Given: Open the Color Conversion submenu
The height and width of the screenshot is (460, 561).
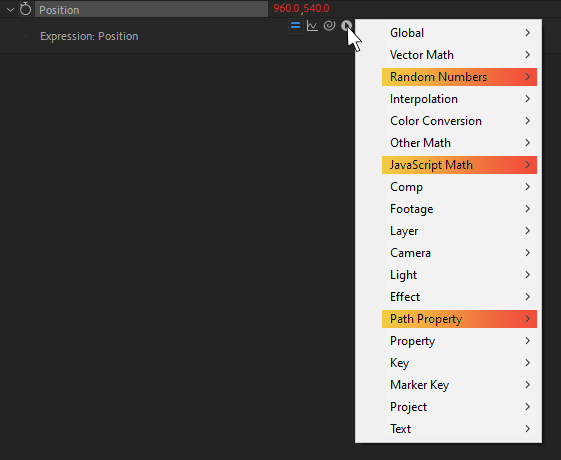Looking at the screenshot, I should coord(459,121).
